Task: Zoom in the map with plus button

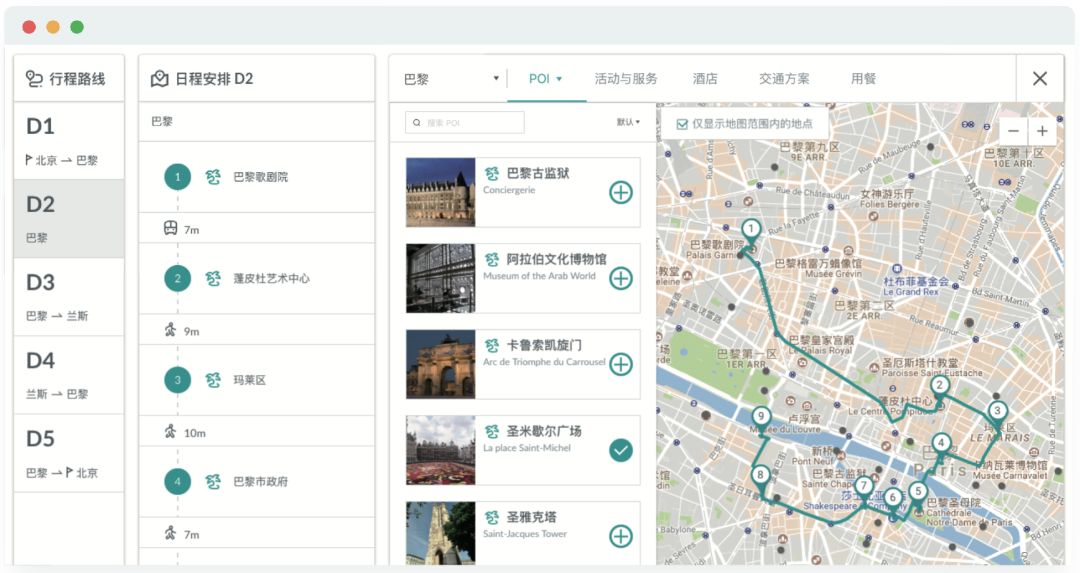Action: 1042,131
